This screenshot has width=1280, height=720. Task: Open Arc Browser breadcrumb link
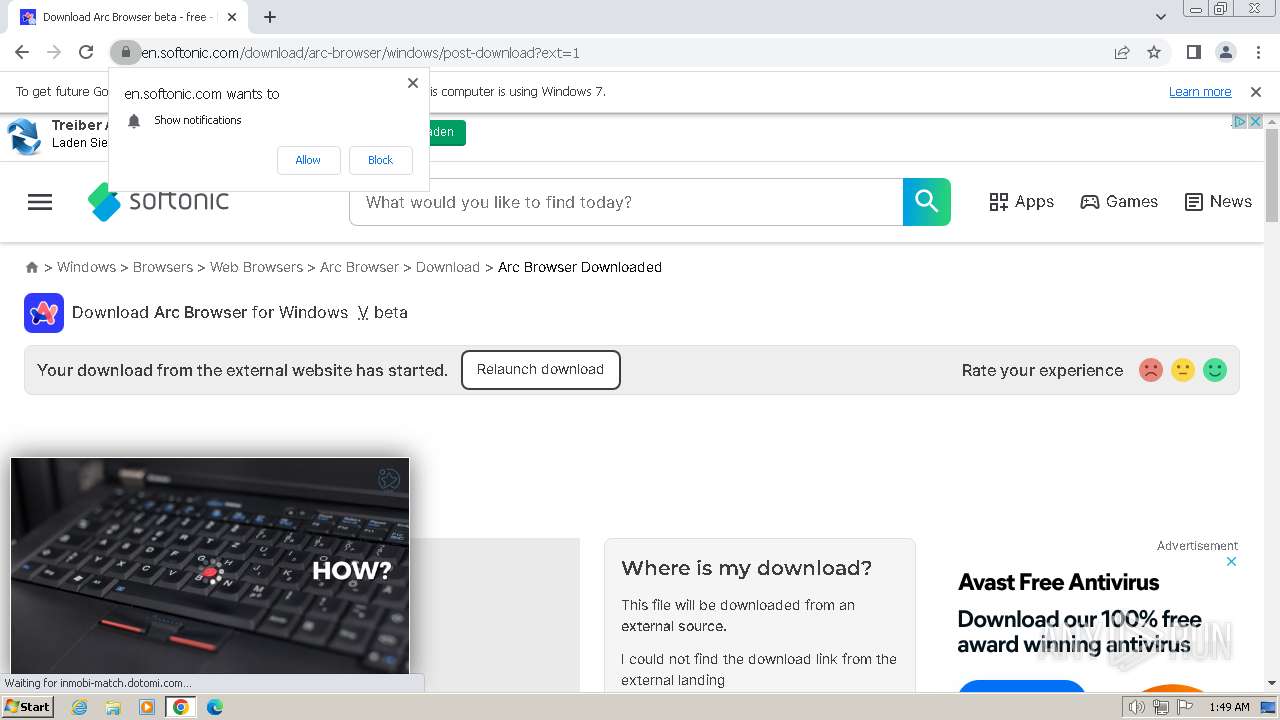pos(359,267)
